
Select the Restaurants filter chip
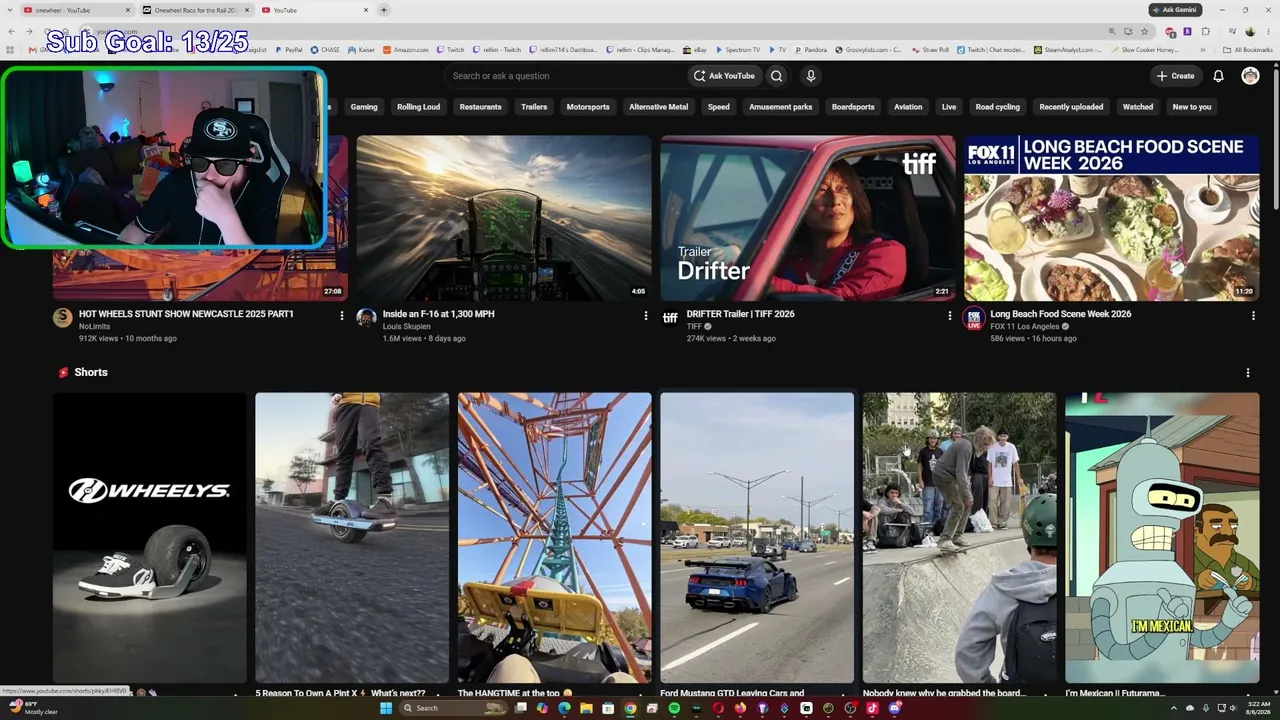click(x=480, y=107)
